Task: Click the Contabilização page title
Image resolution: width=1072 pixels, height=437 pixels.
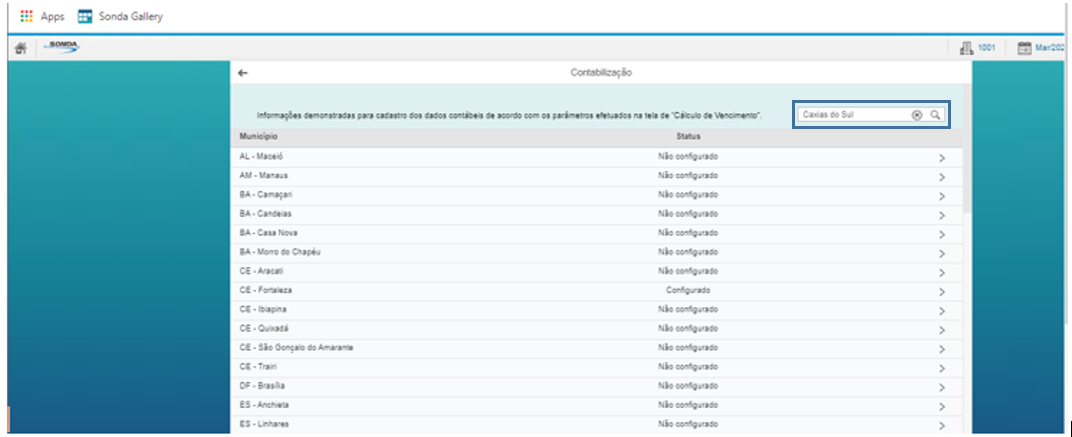Action: click(601, 72)
